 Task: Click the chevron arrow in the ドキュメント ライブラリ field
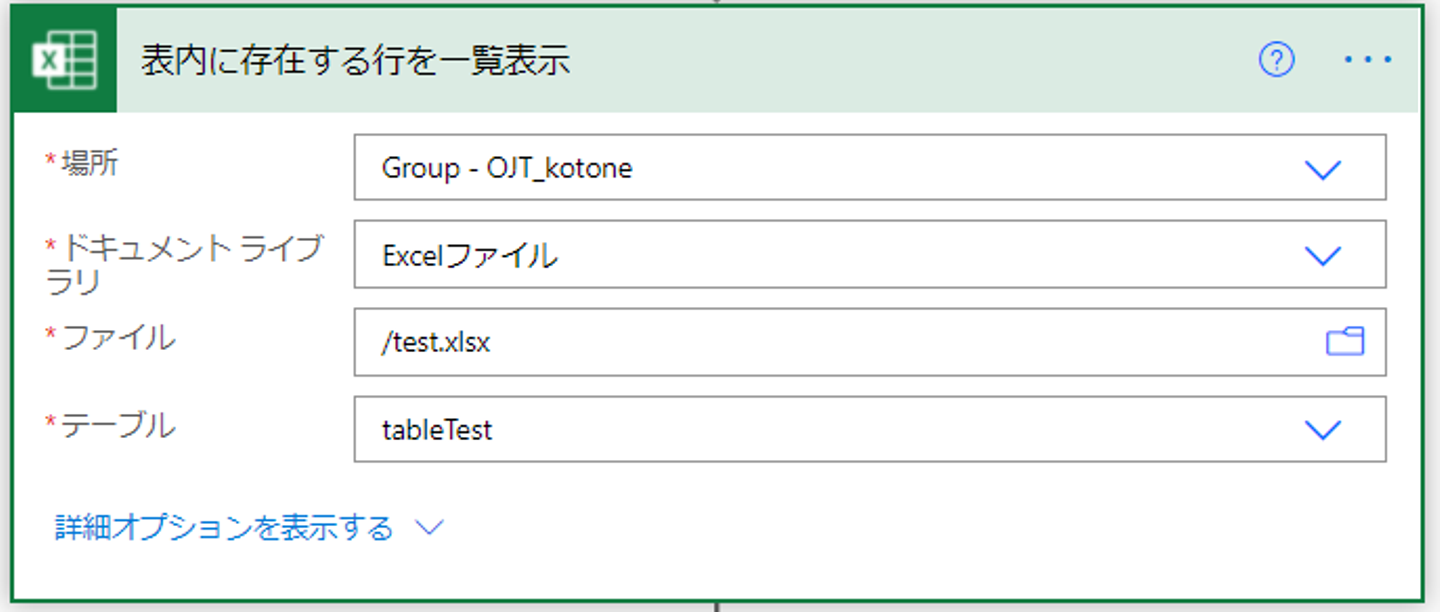tap(1323, 256)
